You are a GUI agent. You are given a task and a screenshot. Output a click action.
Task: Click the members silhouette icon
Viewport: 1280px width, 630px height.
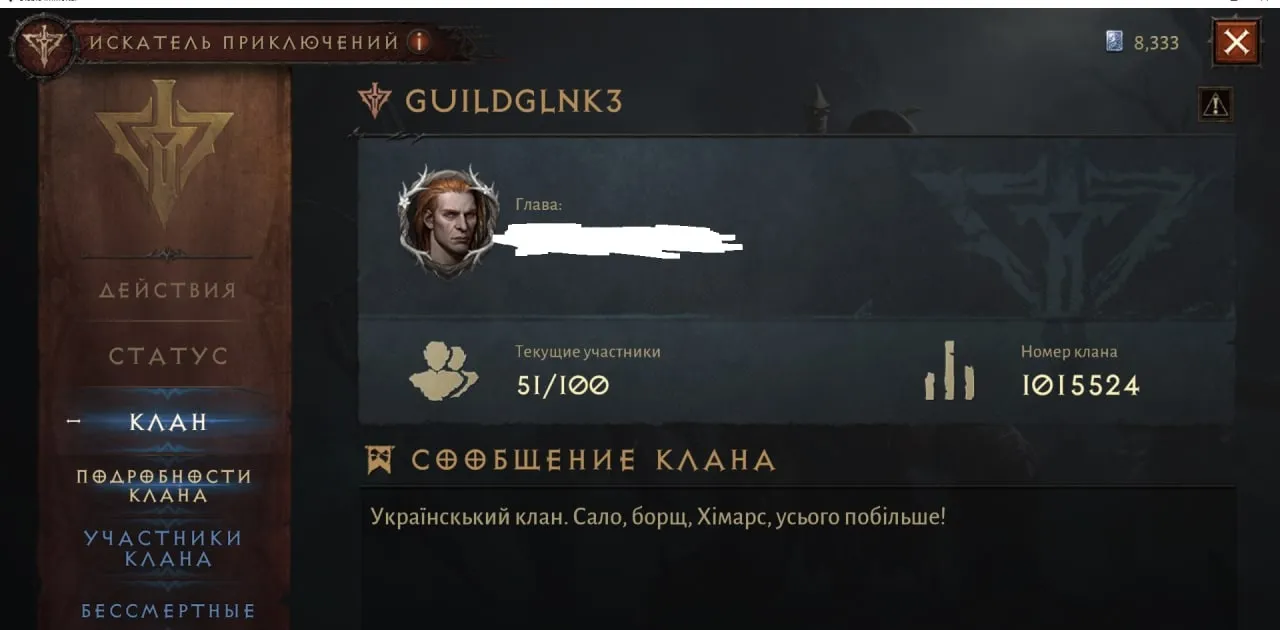coord(444,371)
